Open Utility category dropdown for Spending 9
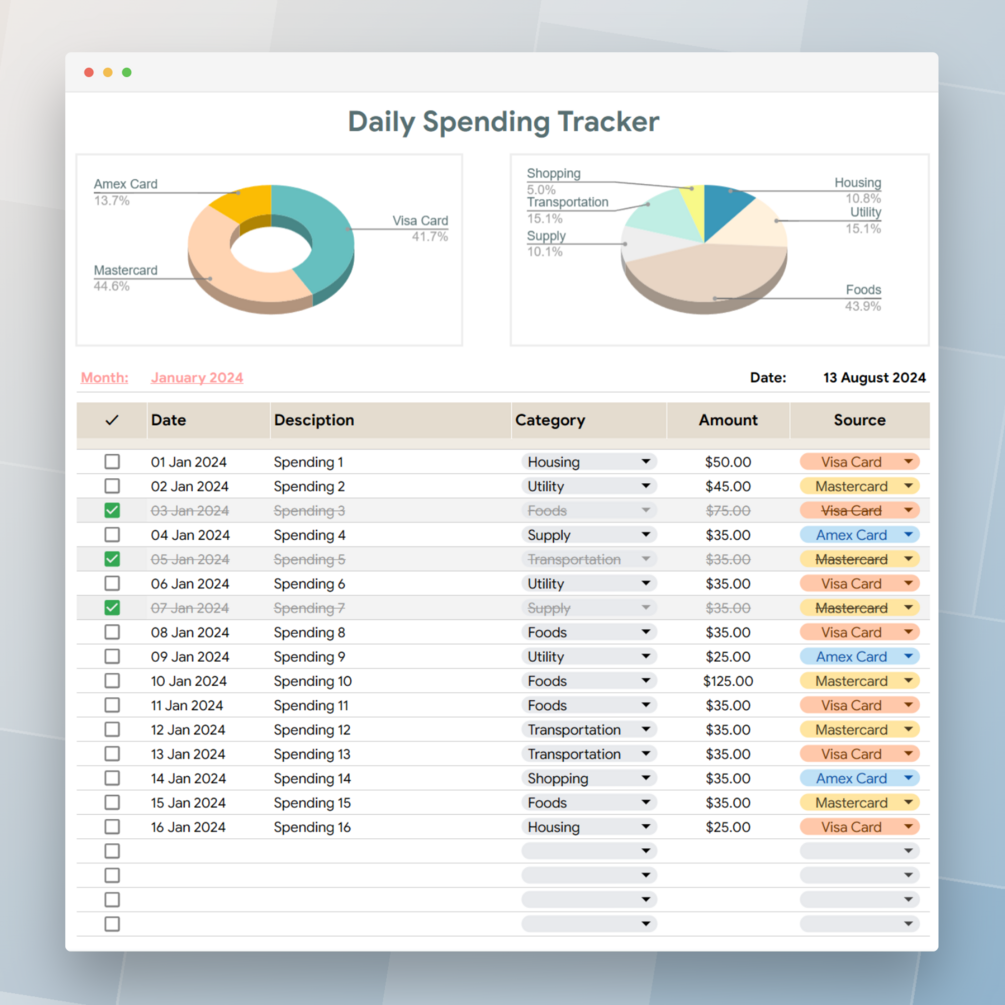This screenshot has width=1005, height=1005. coord(588,656)
